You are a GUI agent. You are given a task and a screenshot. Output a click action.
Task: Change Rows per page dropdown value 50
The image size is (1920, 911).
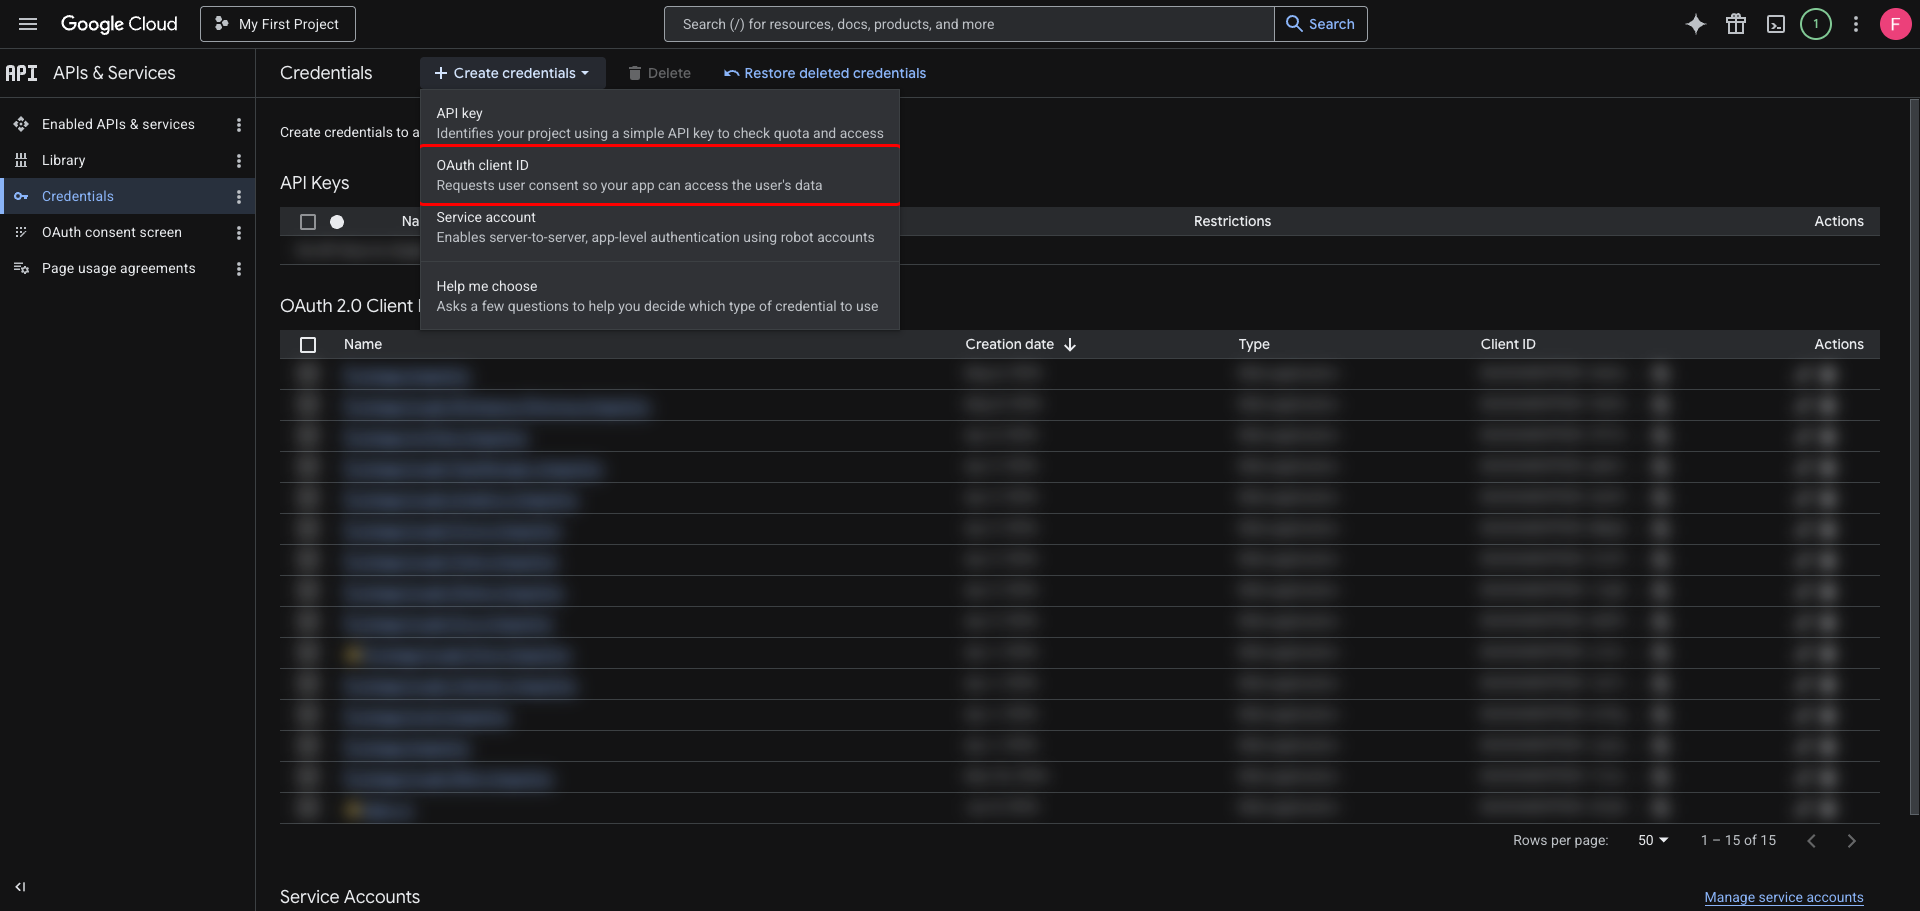coord(1653,841)
